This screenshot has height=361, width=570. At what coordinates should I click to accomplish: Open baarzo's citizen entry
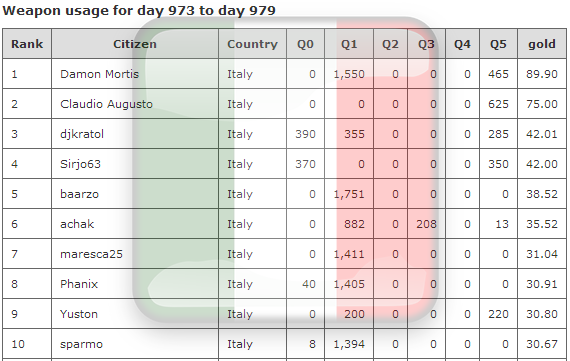coord(79,194)
